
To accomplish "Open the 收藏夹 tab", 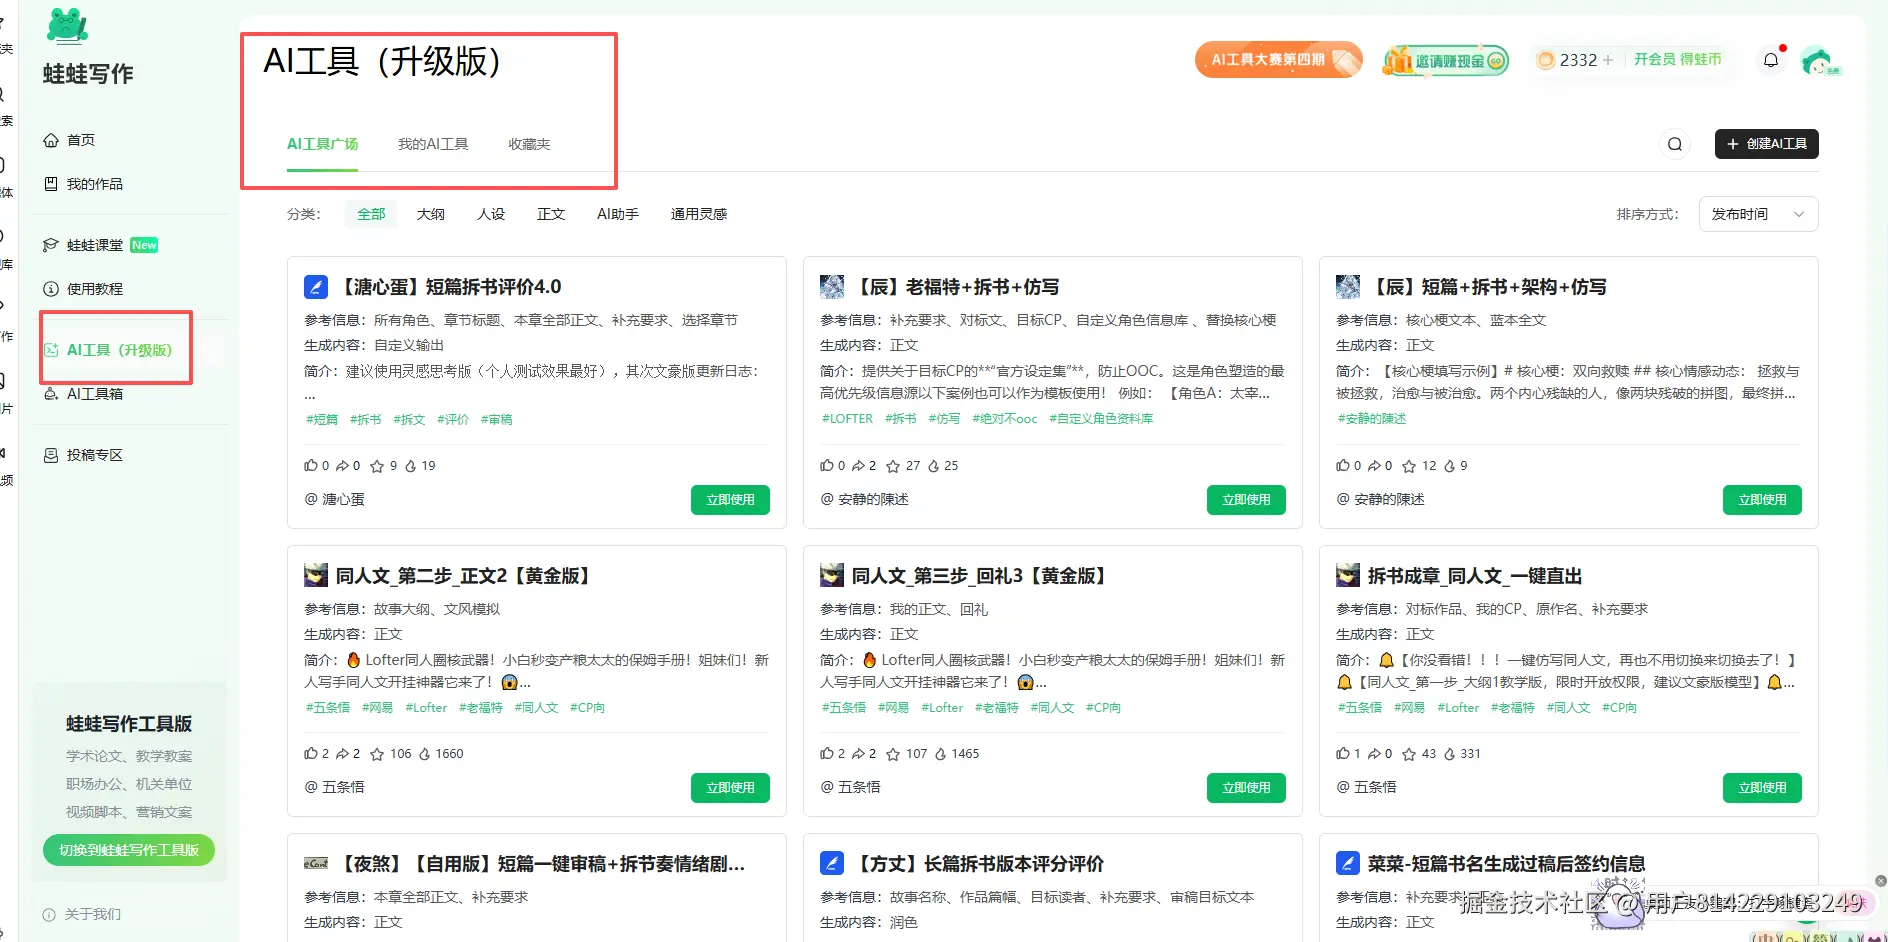I will tap(529, 144).
